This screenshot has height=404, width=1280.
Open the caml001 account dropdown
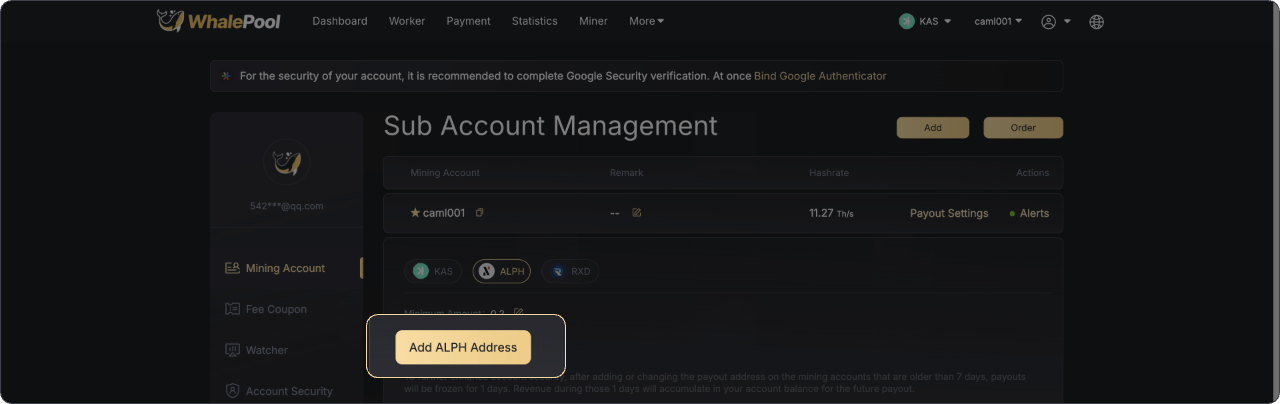(x=998, y=21)
